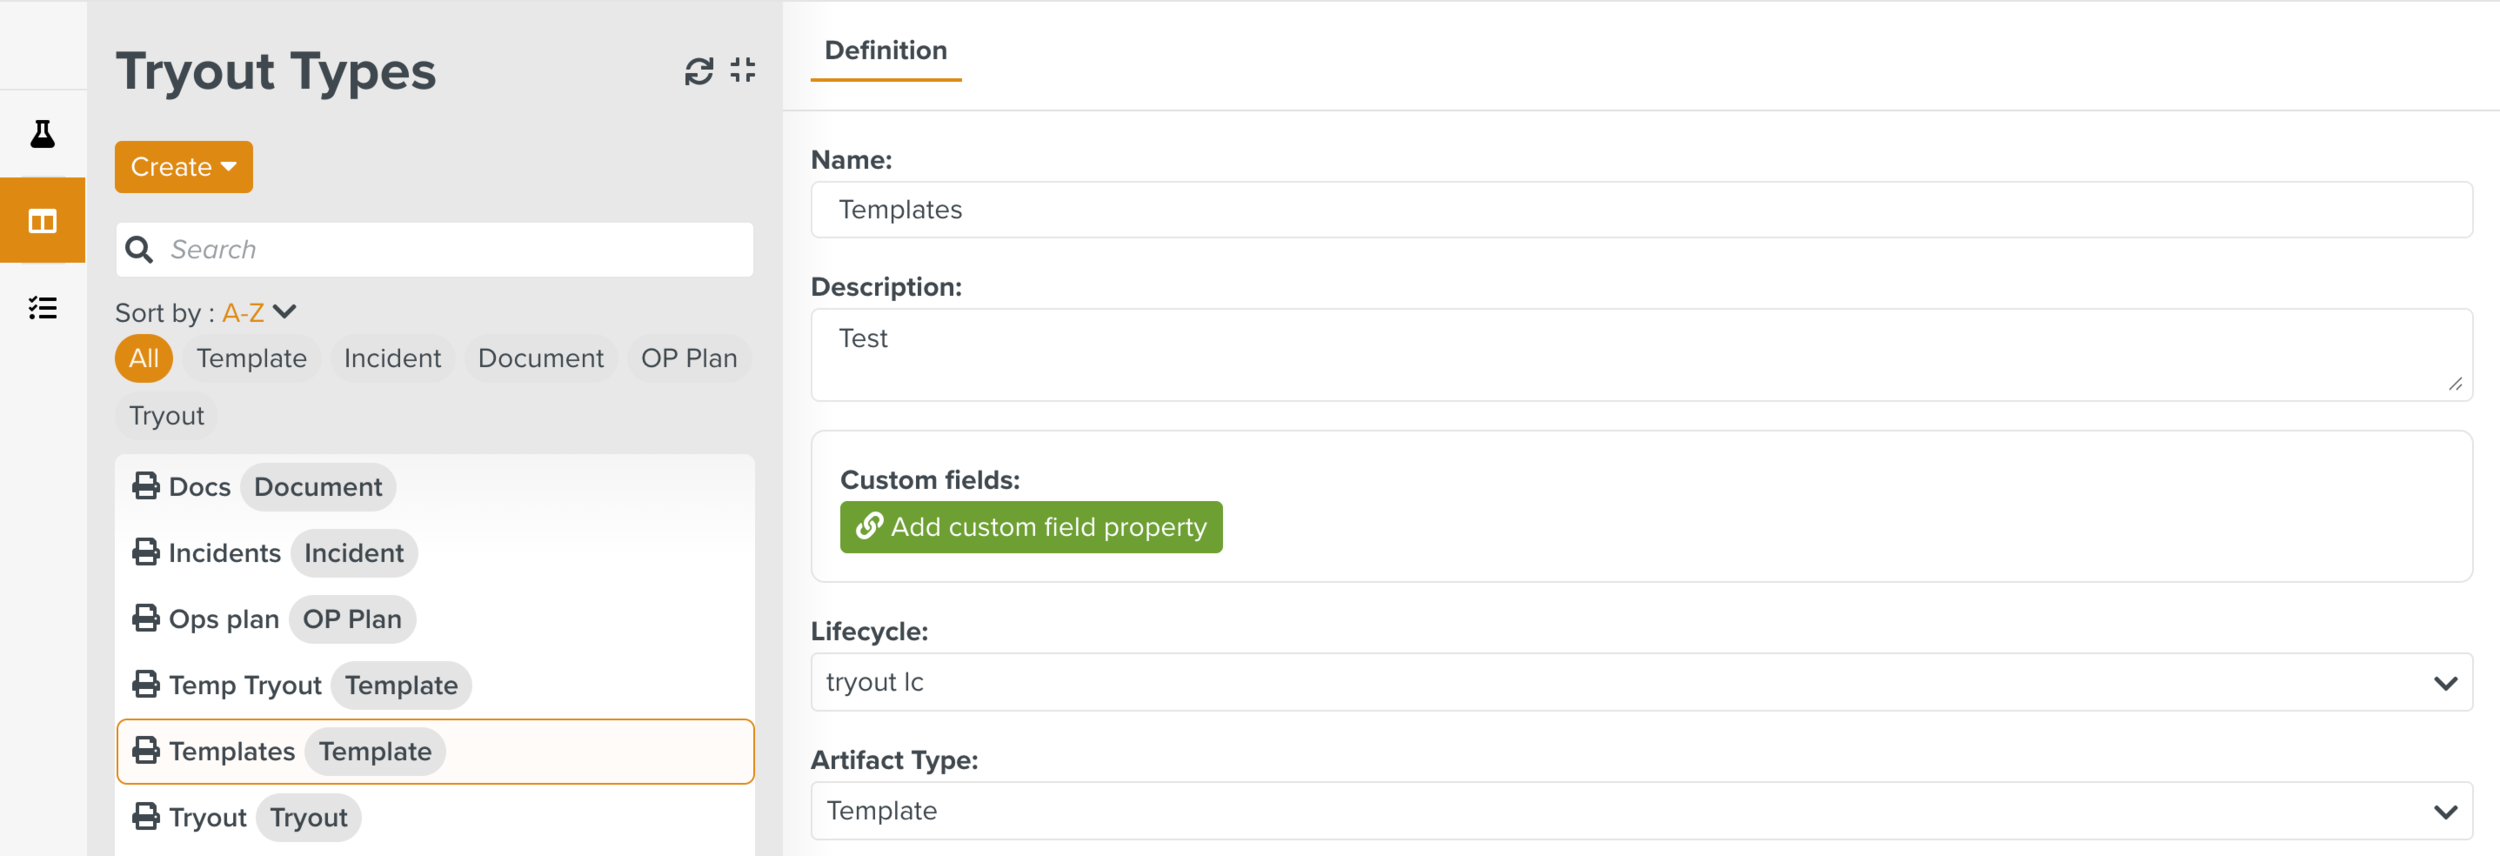The image size is (2500, 856).
Task: Select the Temp Tryout list item
Action: point(245,686)
